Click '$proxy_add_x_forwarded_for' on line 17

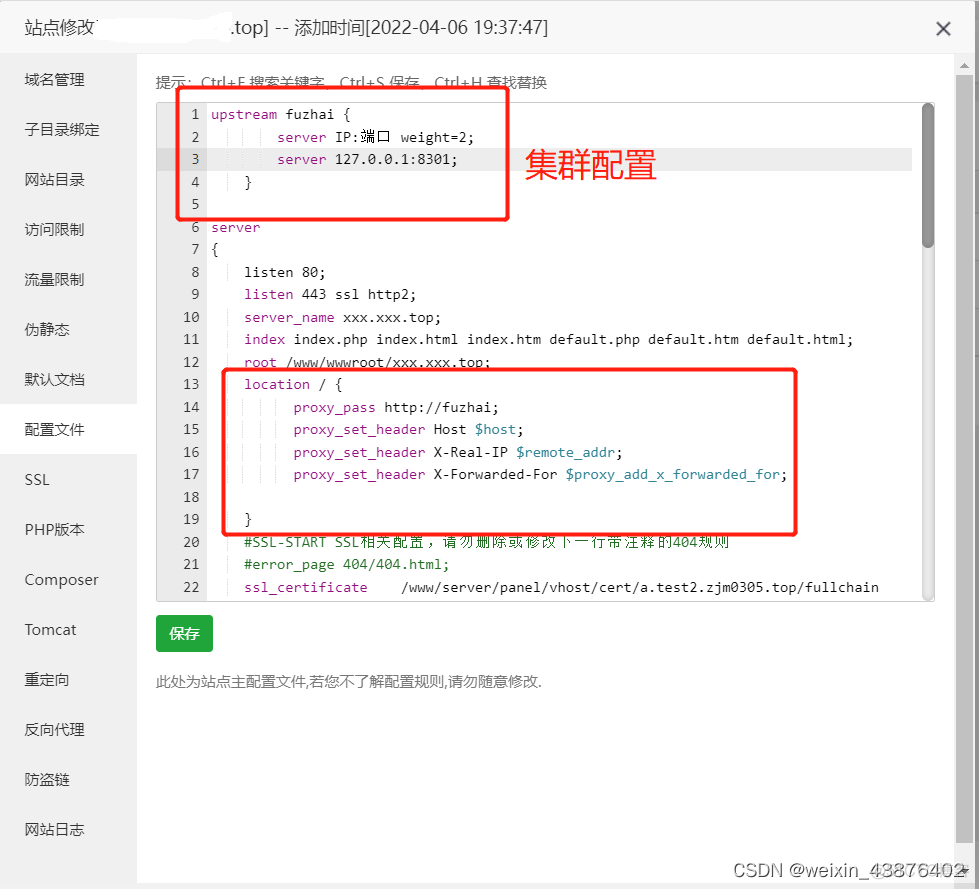click(673, 474)
